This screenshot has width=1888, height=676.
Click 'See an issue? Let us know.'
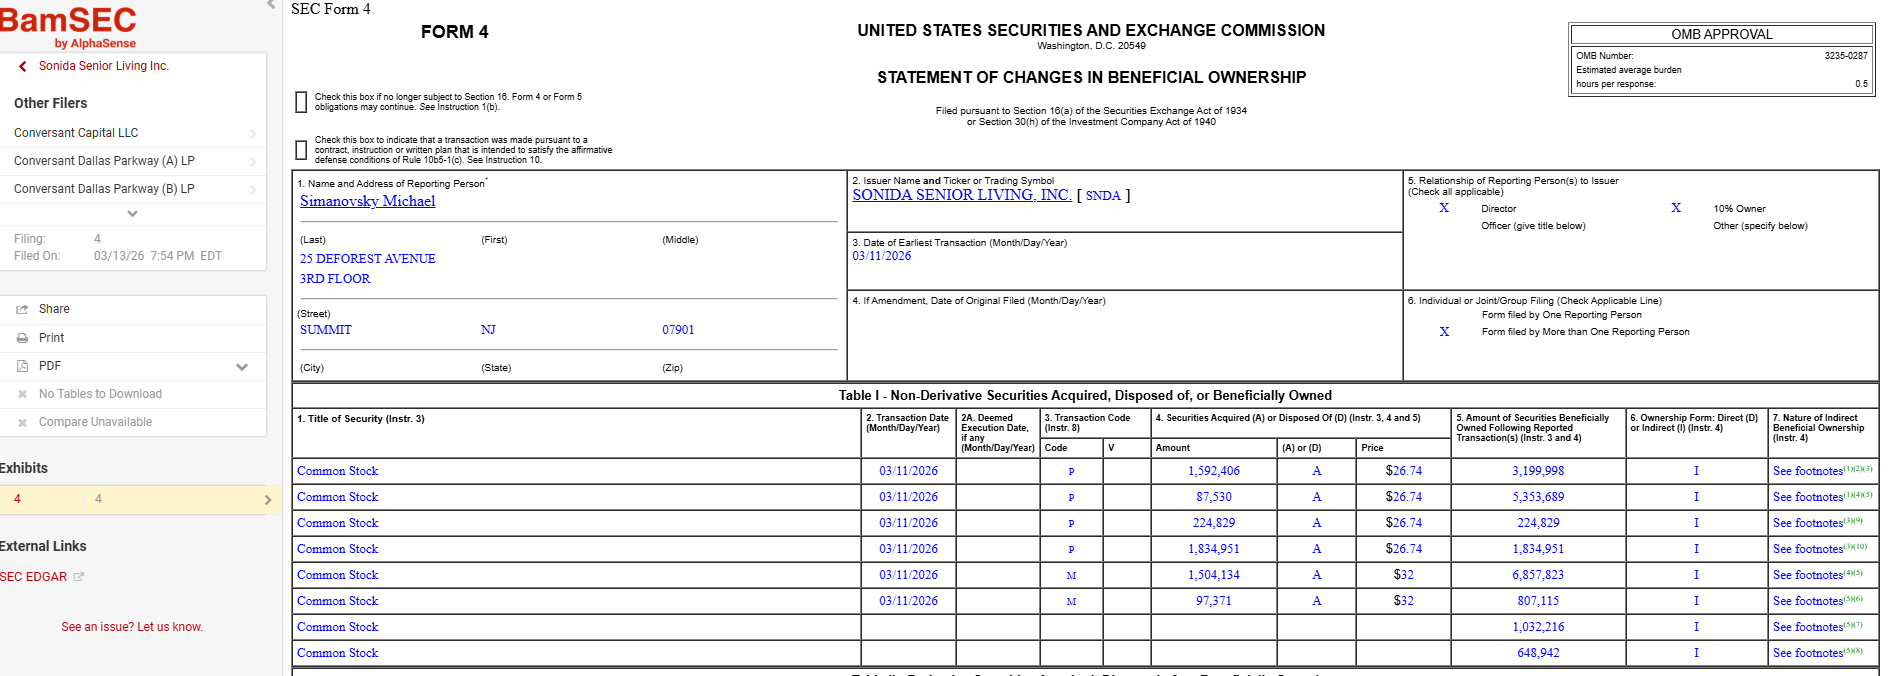tap(132, 627)
